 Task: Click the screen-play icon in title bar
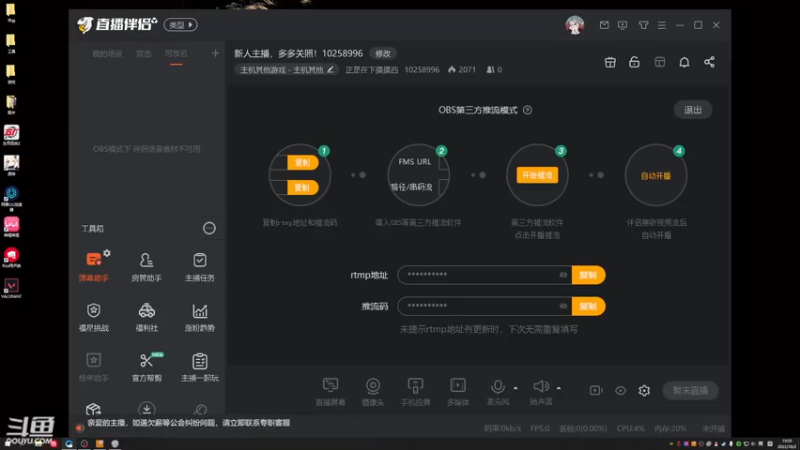(622, 25)
